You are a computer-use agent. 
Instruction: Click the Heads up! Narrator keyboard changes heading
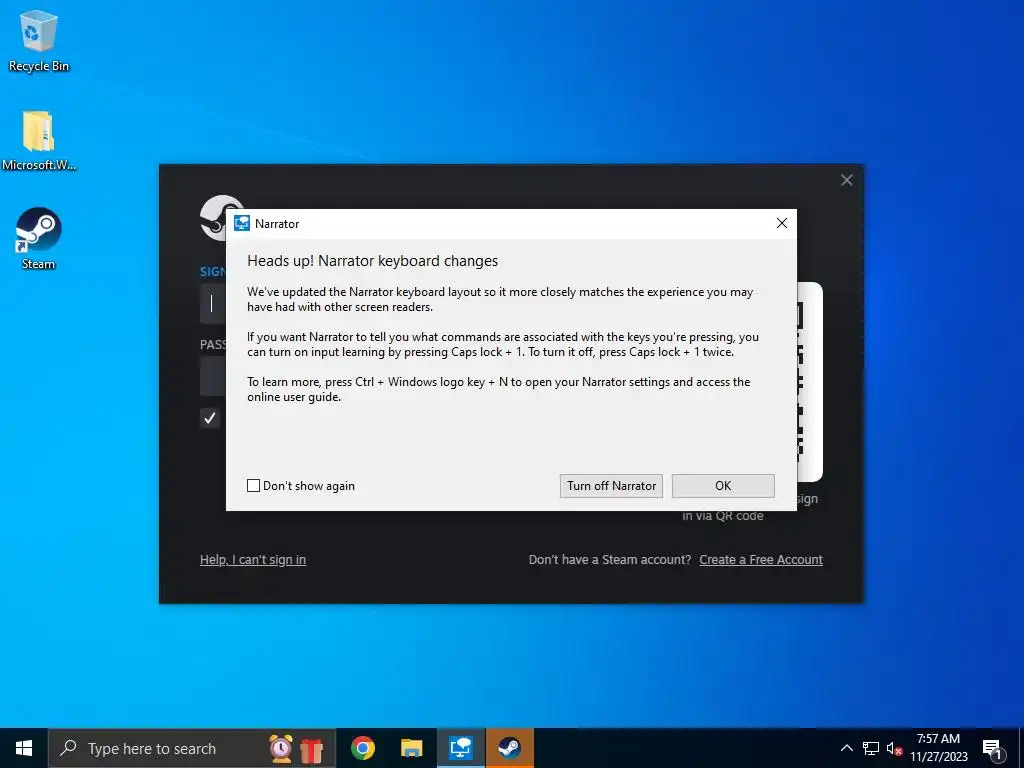tap(372, 261)
